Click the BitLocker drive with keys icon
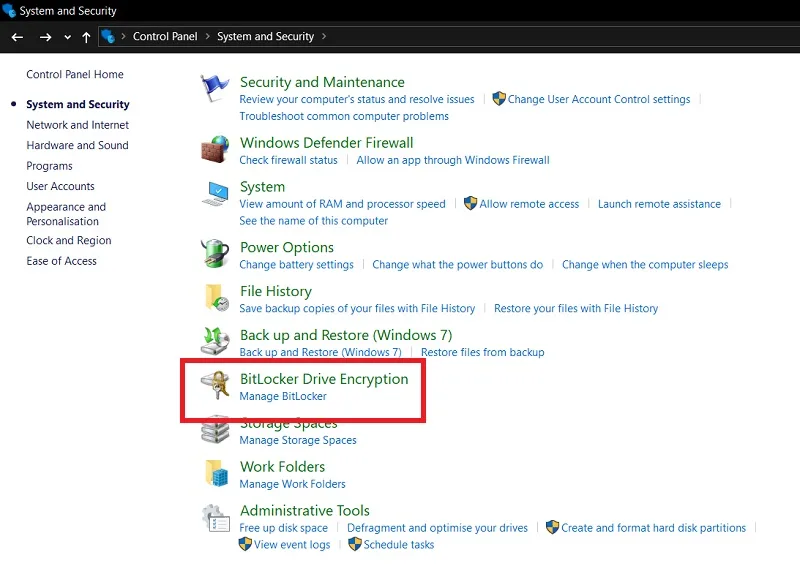 pos(216,385)
